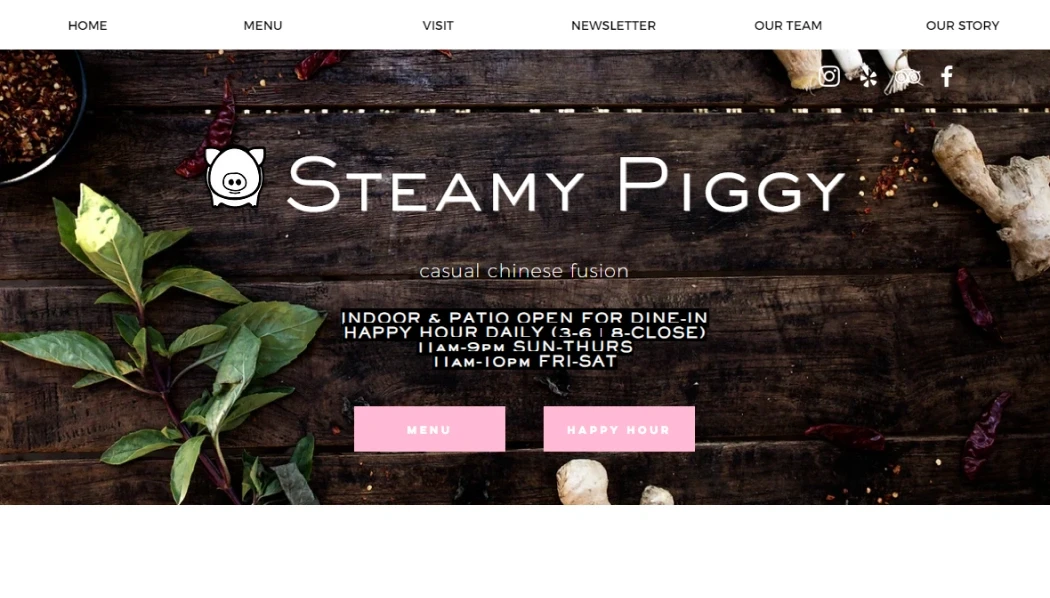Select VISIT in the navigation bar
This screenshot has width=1050, height=598.
pyautogui.click(x=438, y=25)
